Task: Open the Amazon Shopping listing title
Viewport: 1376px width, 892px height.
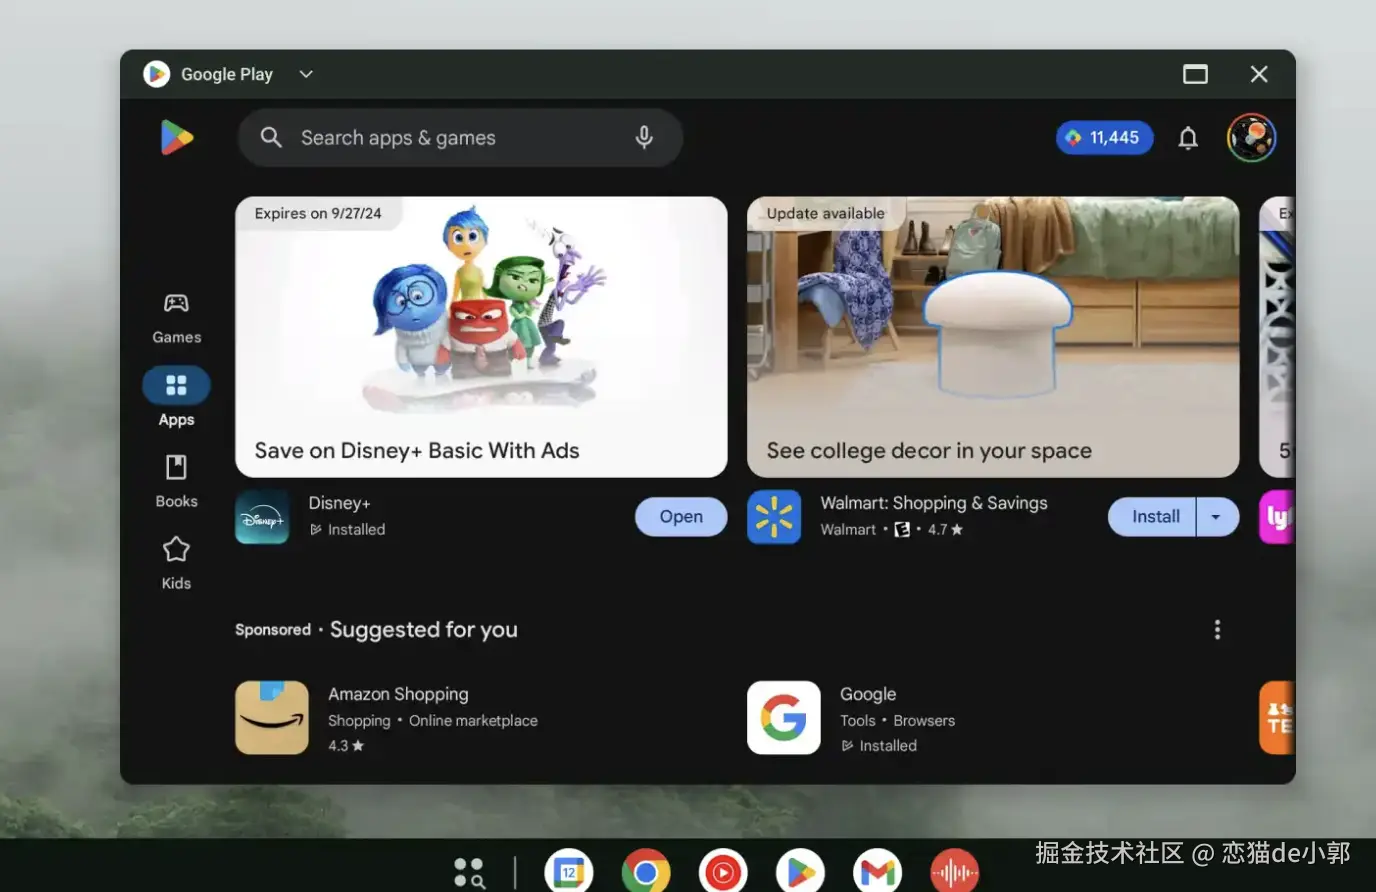Action: [398, 694]
